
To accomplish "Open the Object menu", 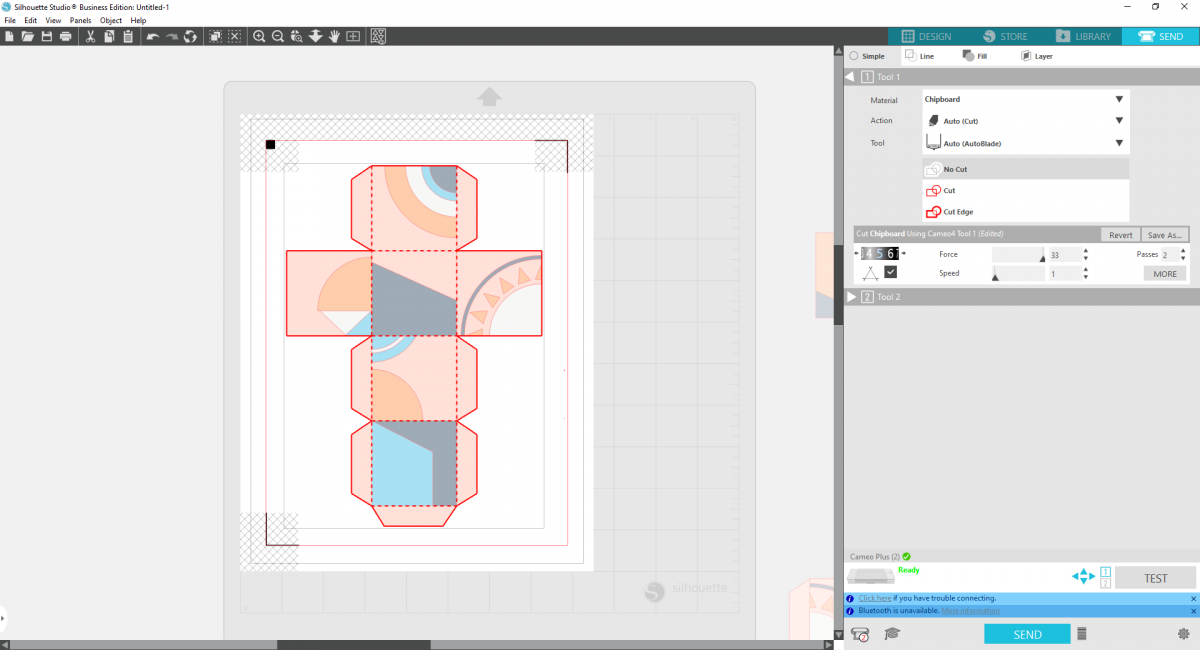I will pyautogui.click(x=111, y=20).
